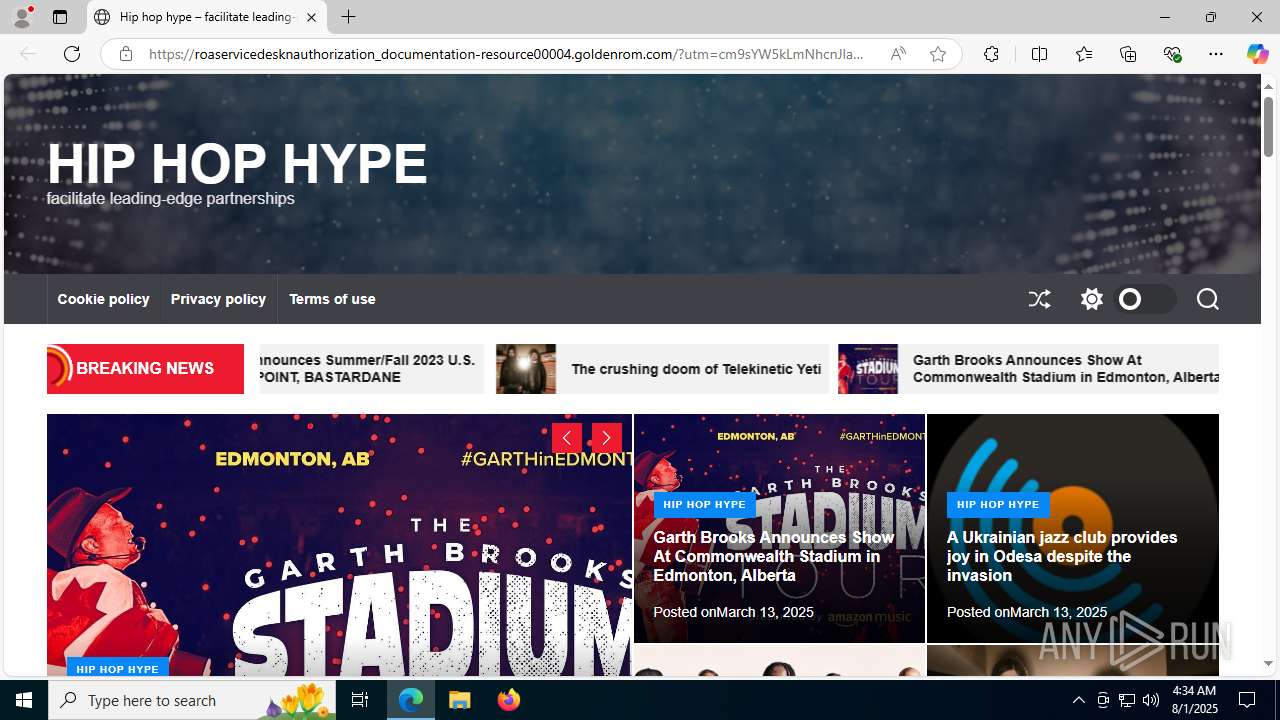Close the Hip hop hype tab
1280x720 pixels.
click(x=311, y=17)
